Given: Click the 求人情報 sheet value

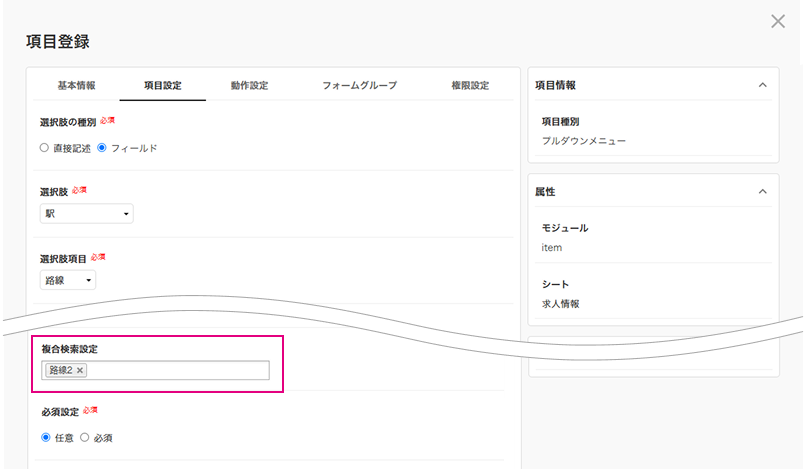Looking at the screenshot, I should pos(560,303).
